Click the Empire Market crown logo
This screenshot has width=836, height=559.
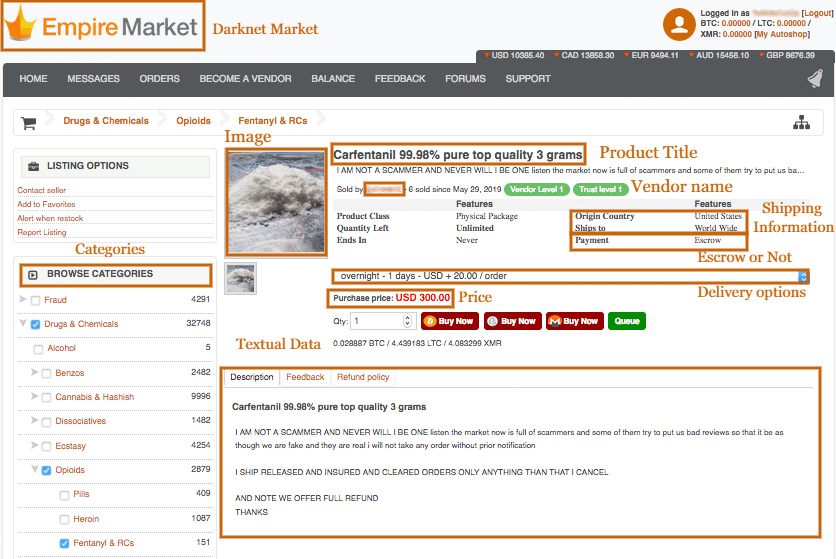(x=20, y=23)
